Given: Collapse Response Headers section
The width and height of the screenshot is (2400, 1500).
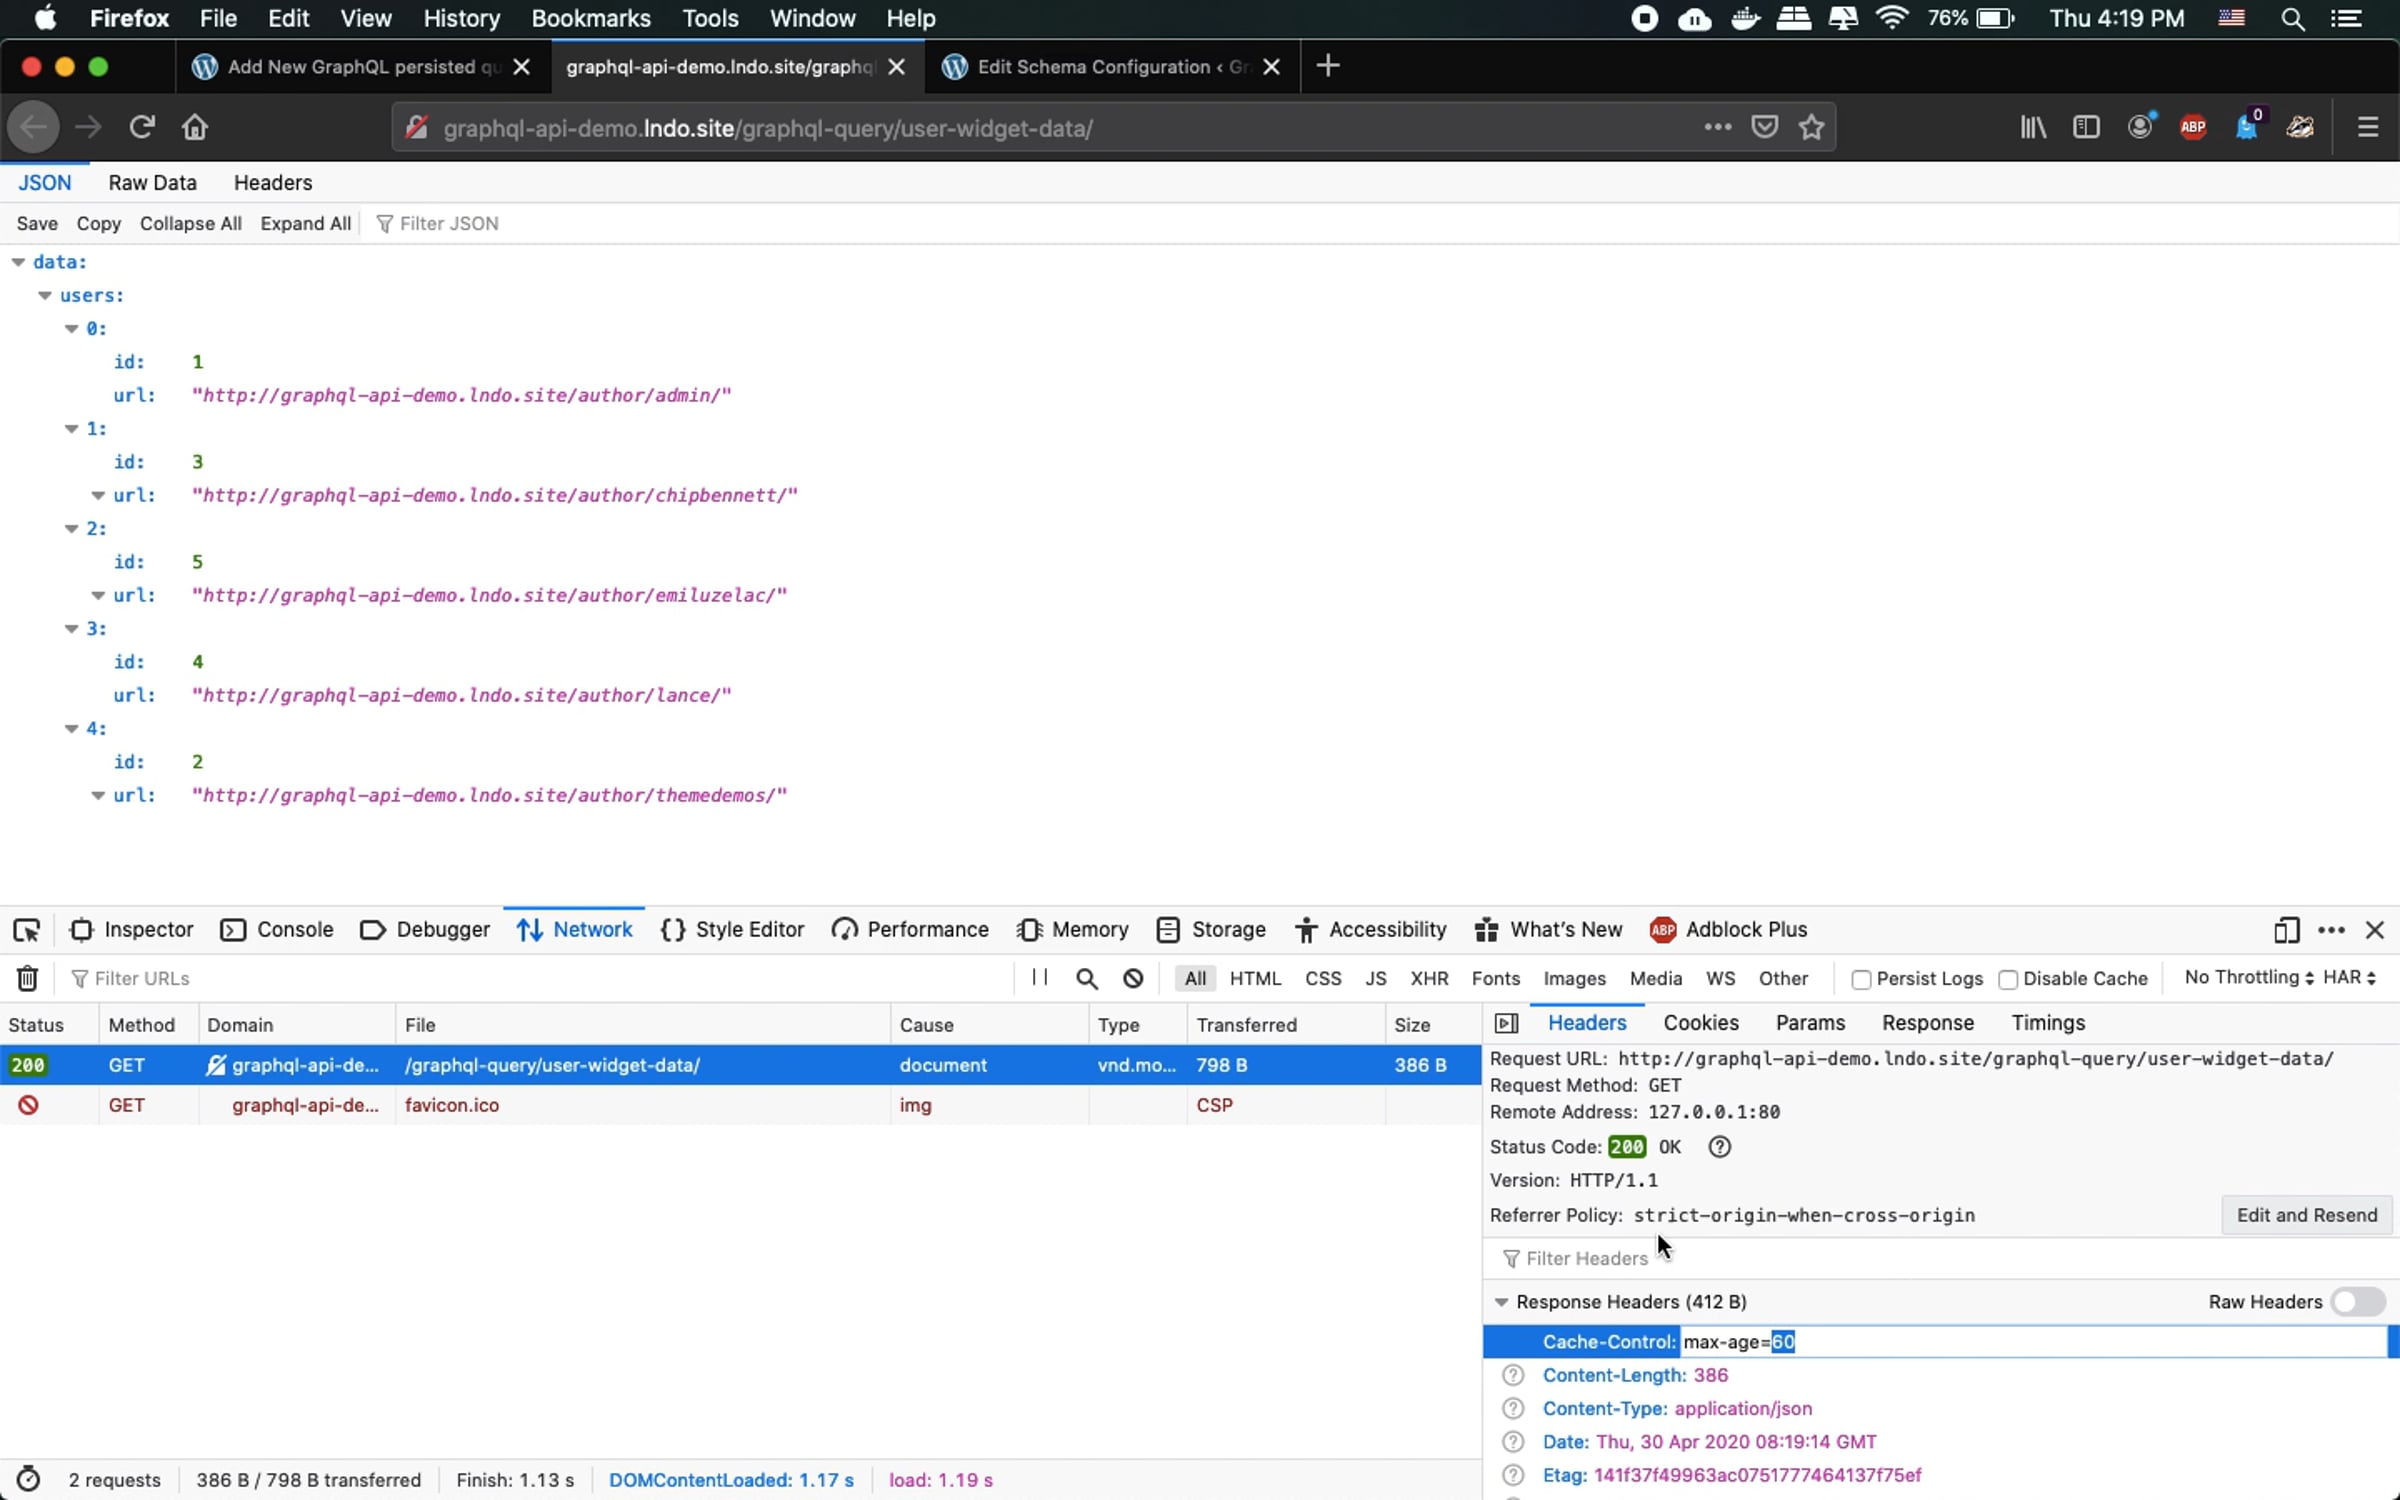Looking at the screenshot, I should tap(1500, 1301).
